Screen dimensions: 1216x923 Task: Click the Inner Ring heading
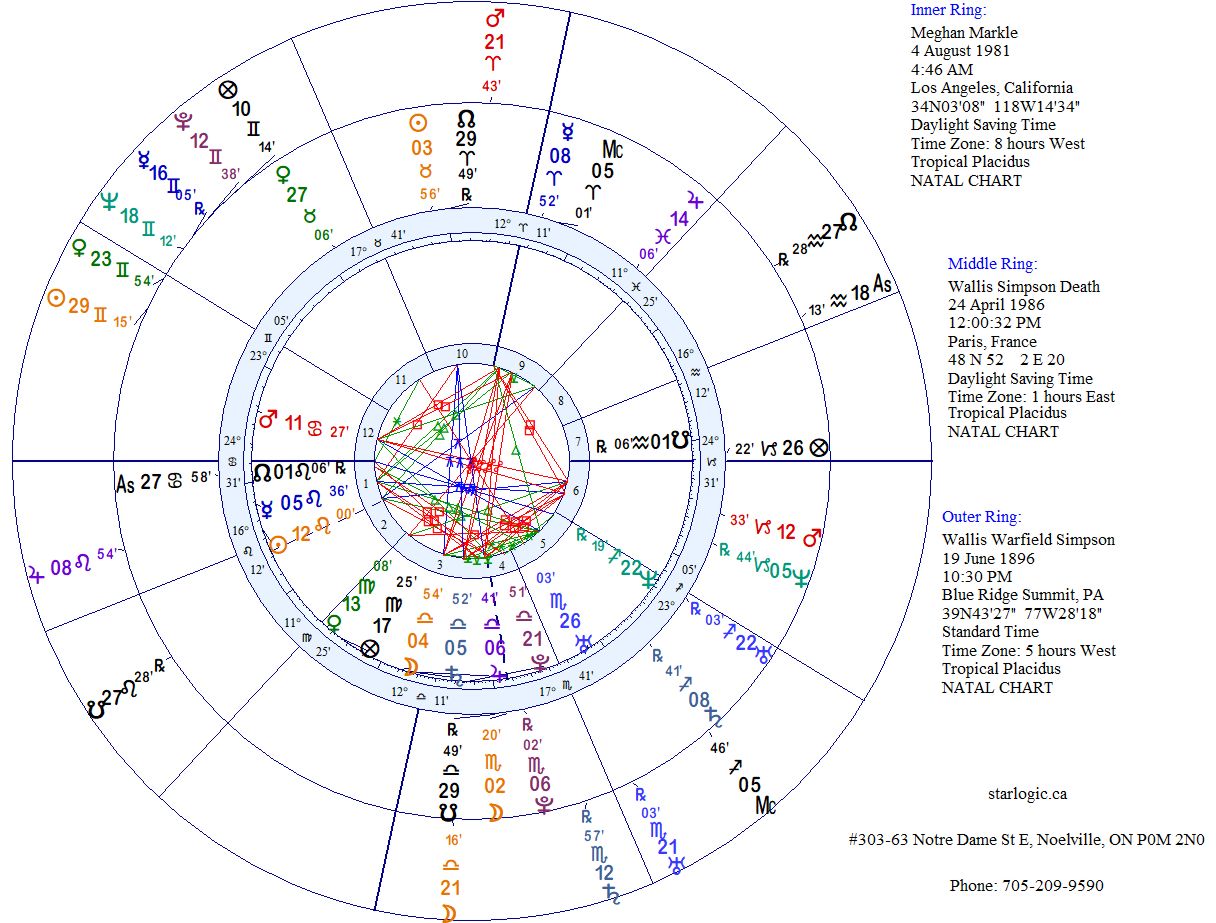(x=948, y=10)
